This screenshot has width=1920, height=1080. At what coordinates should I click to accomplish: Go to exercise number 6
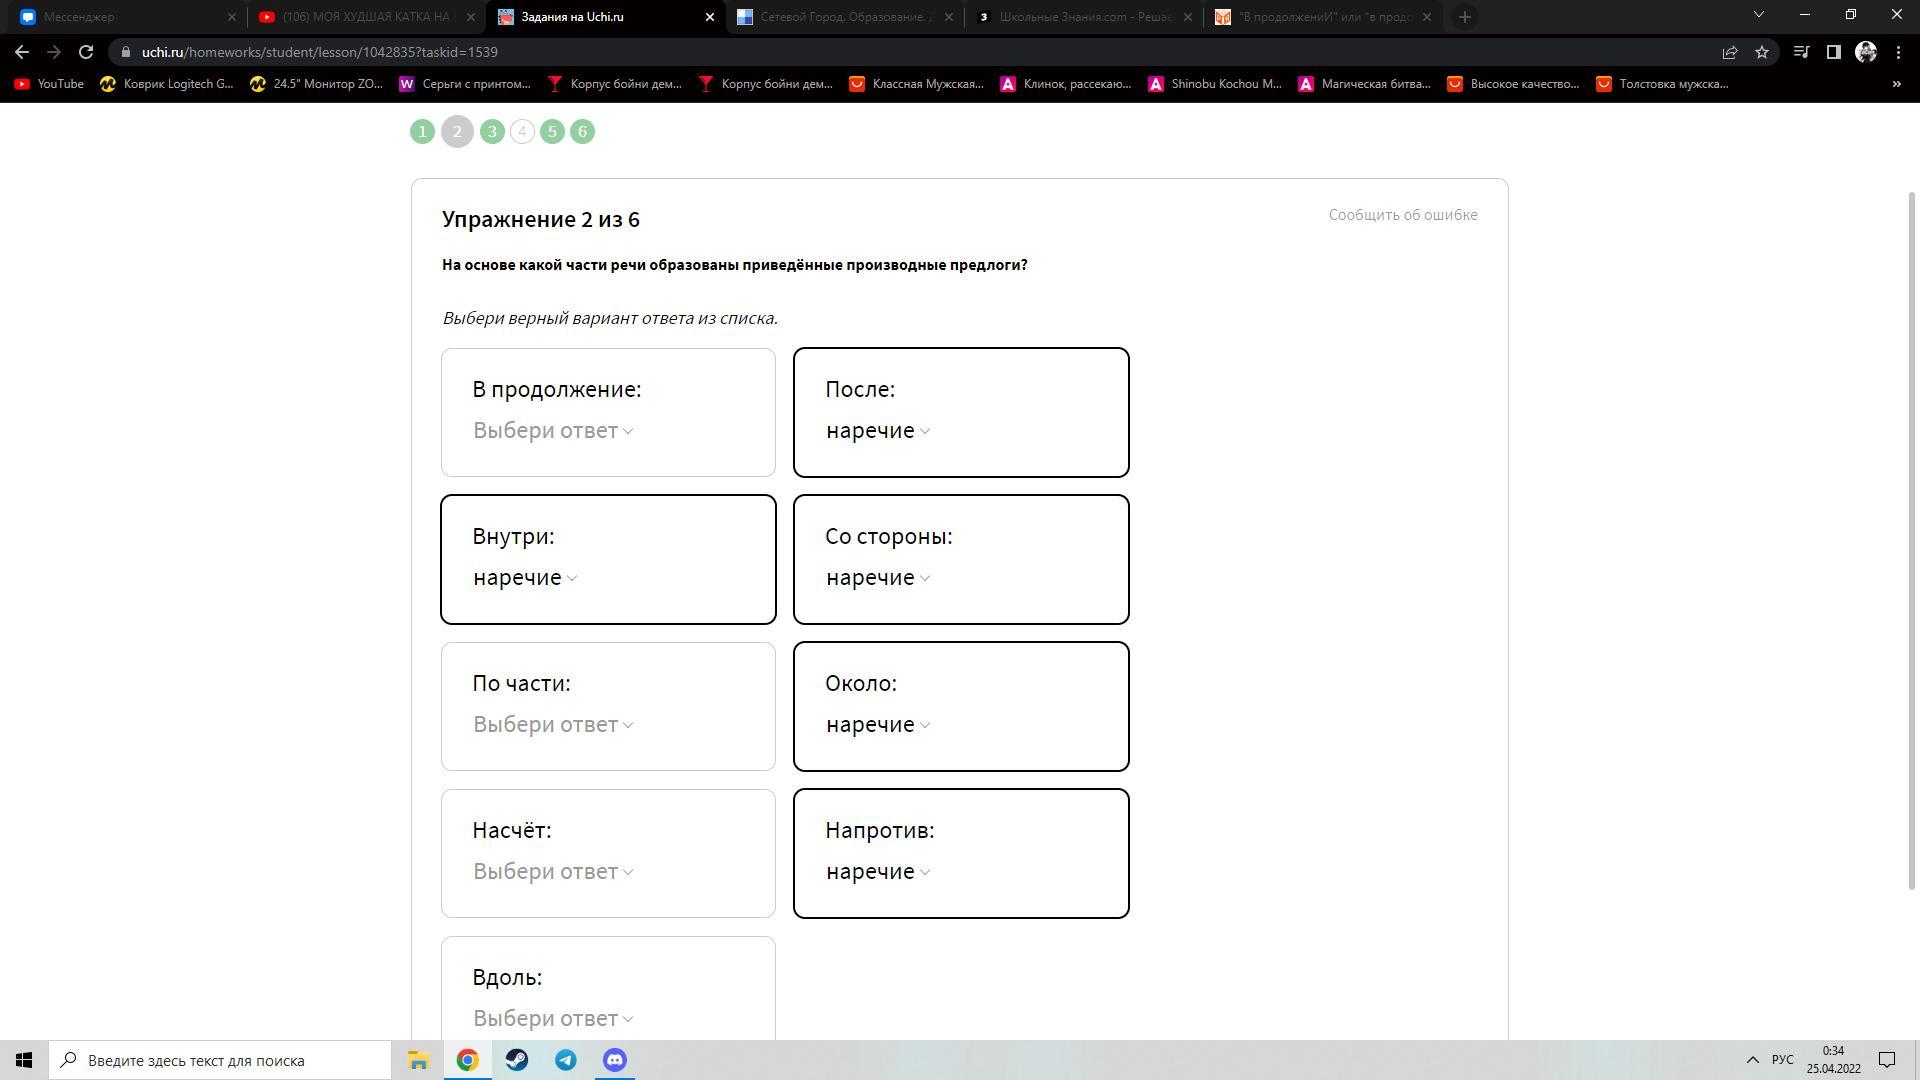click(582, 132)
